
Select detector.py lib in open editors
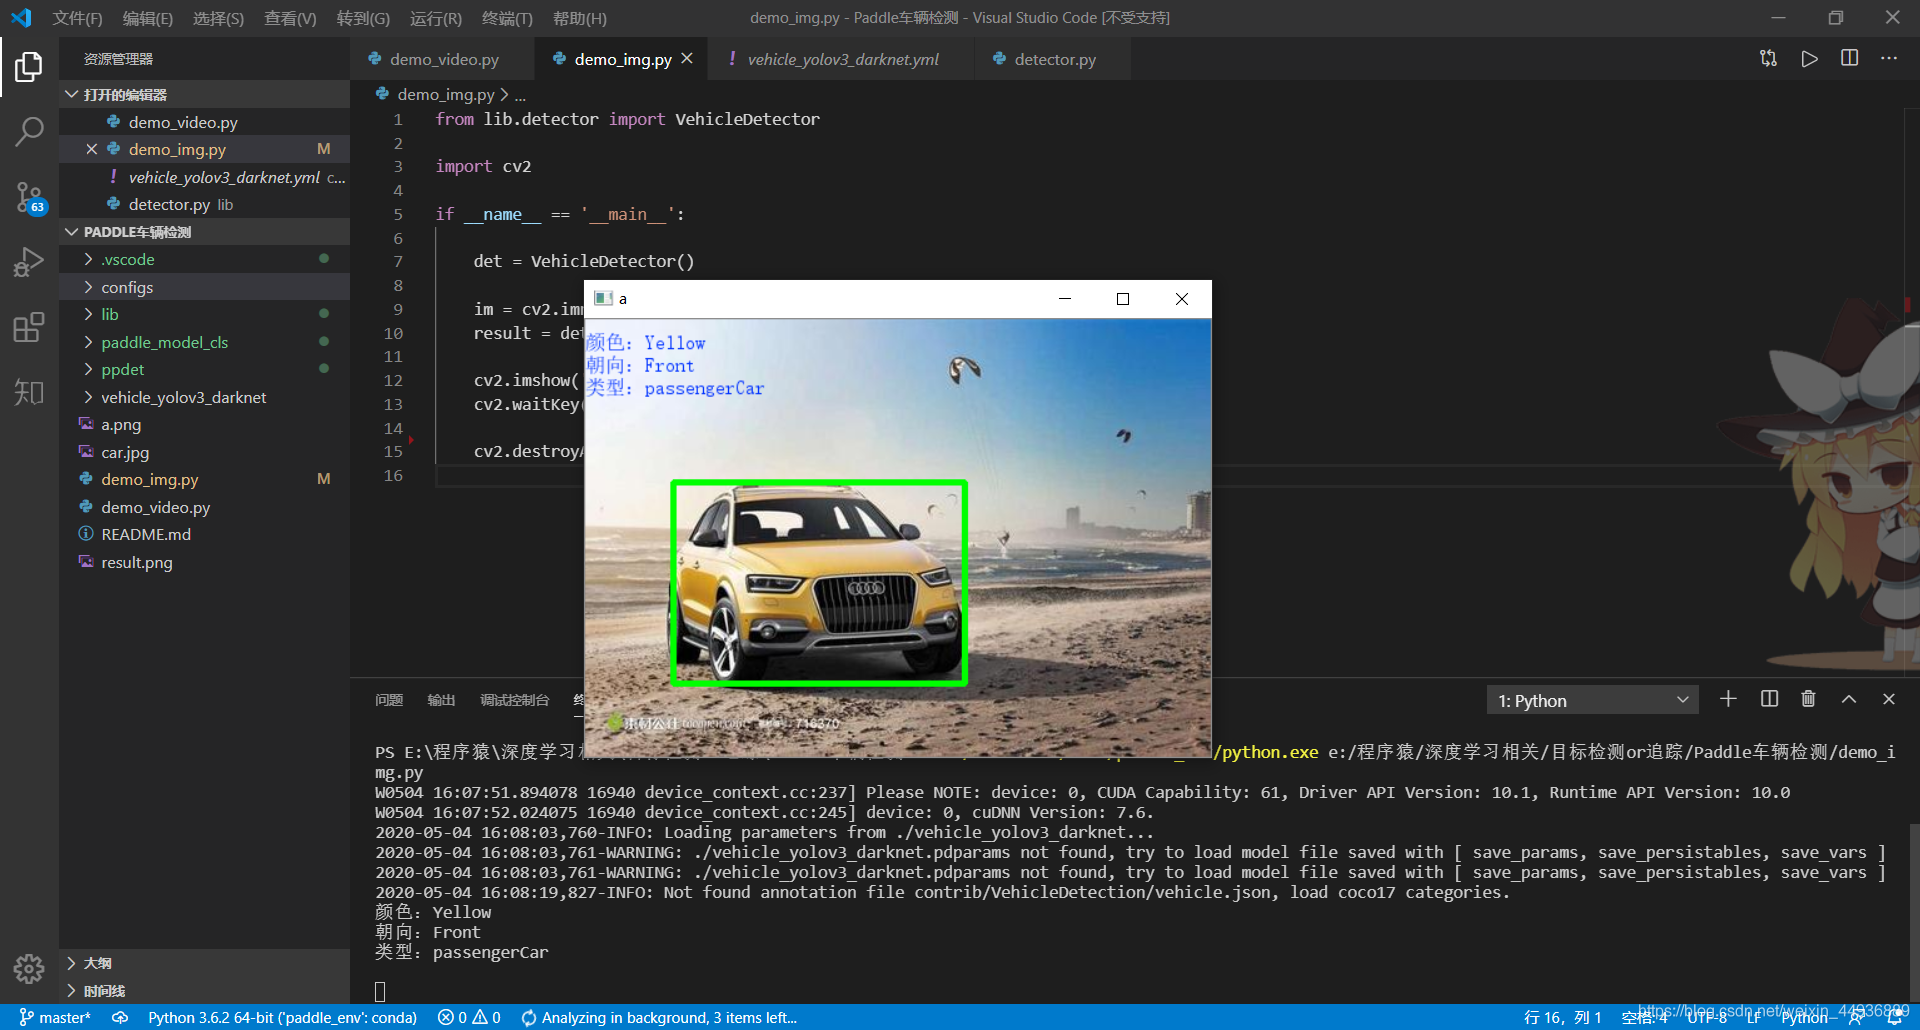(205, 204)
